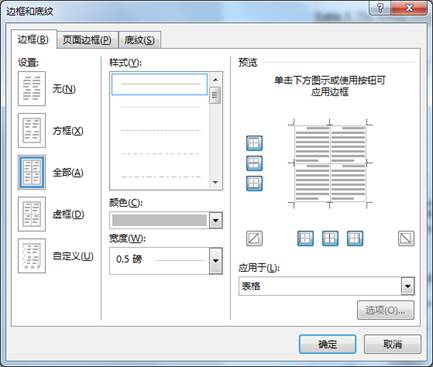This screenshot has height=367, width=433.
Task: Toggle the inside vertical border button
Action: (x=330, y=238)
